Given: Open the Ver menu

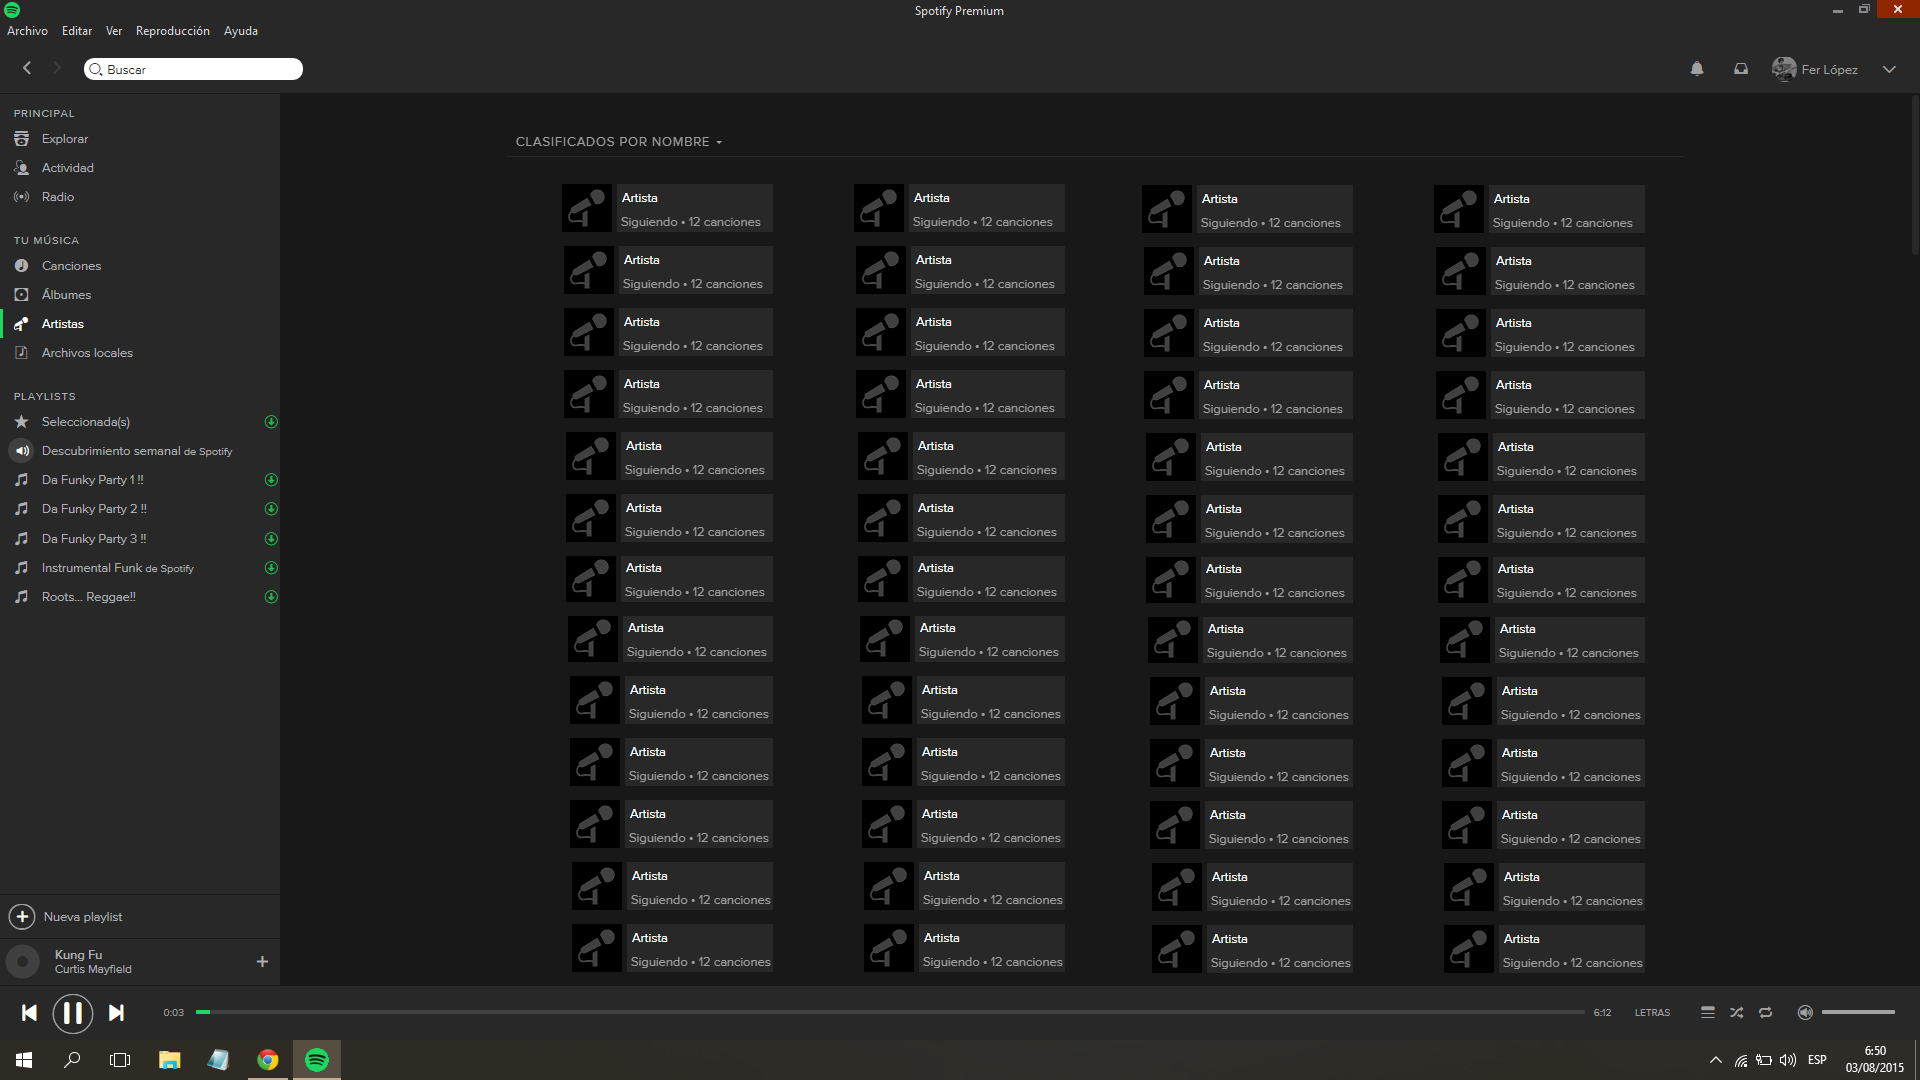Looking at the screenshot, I should 114,31.
